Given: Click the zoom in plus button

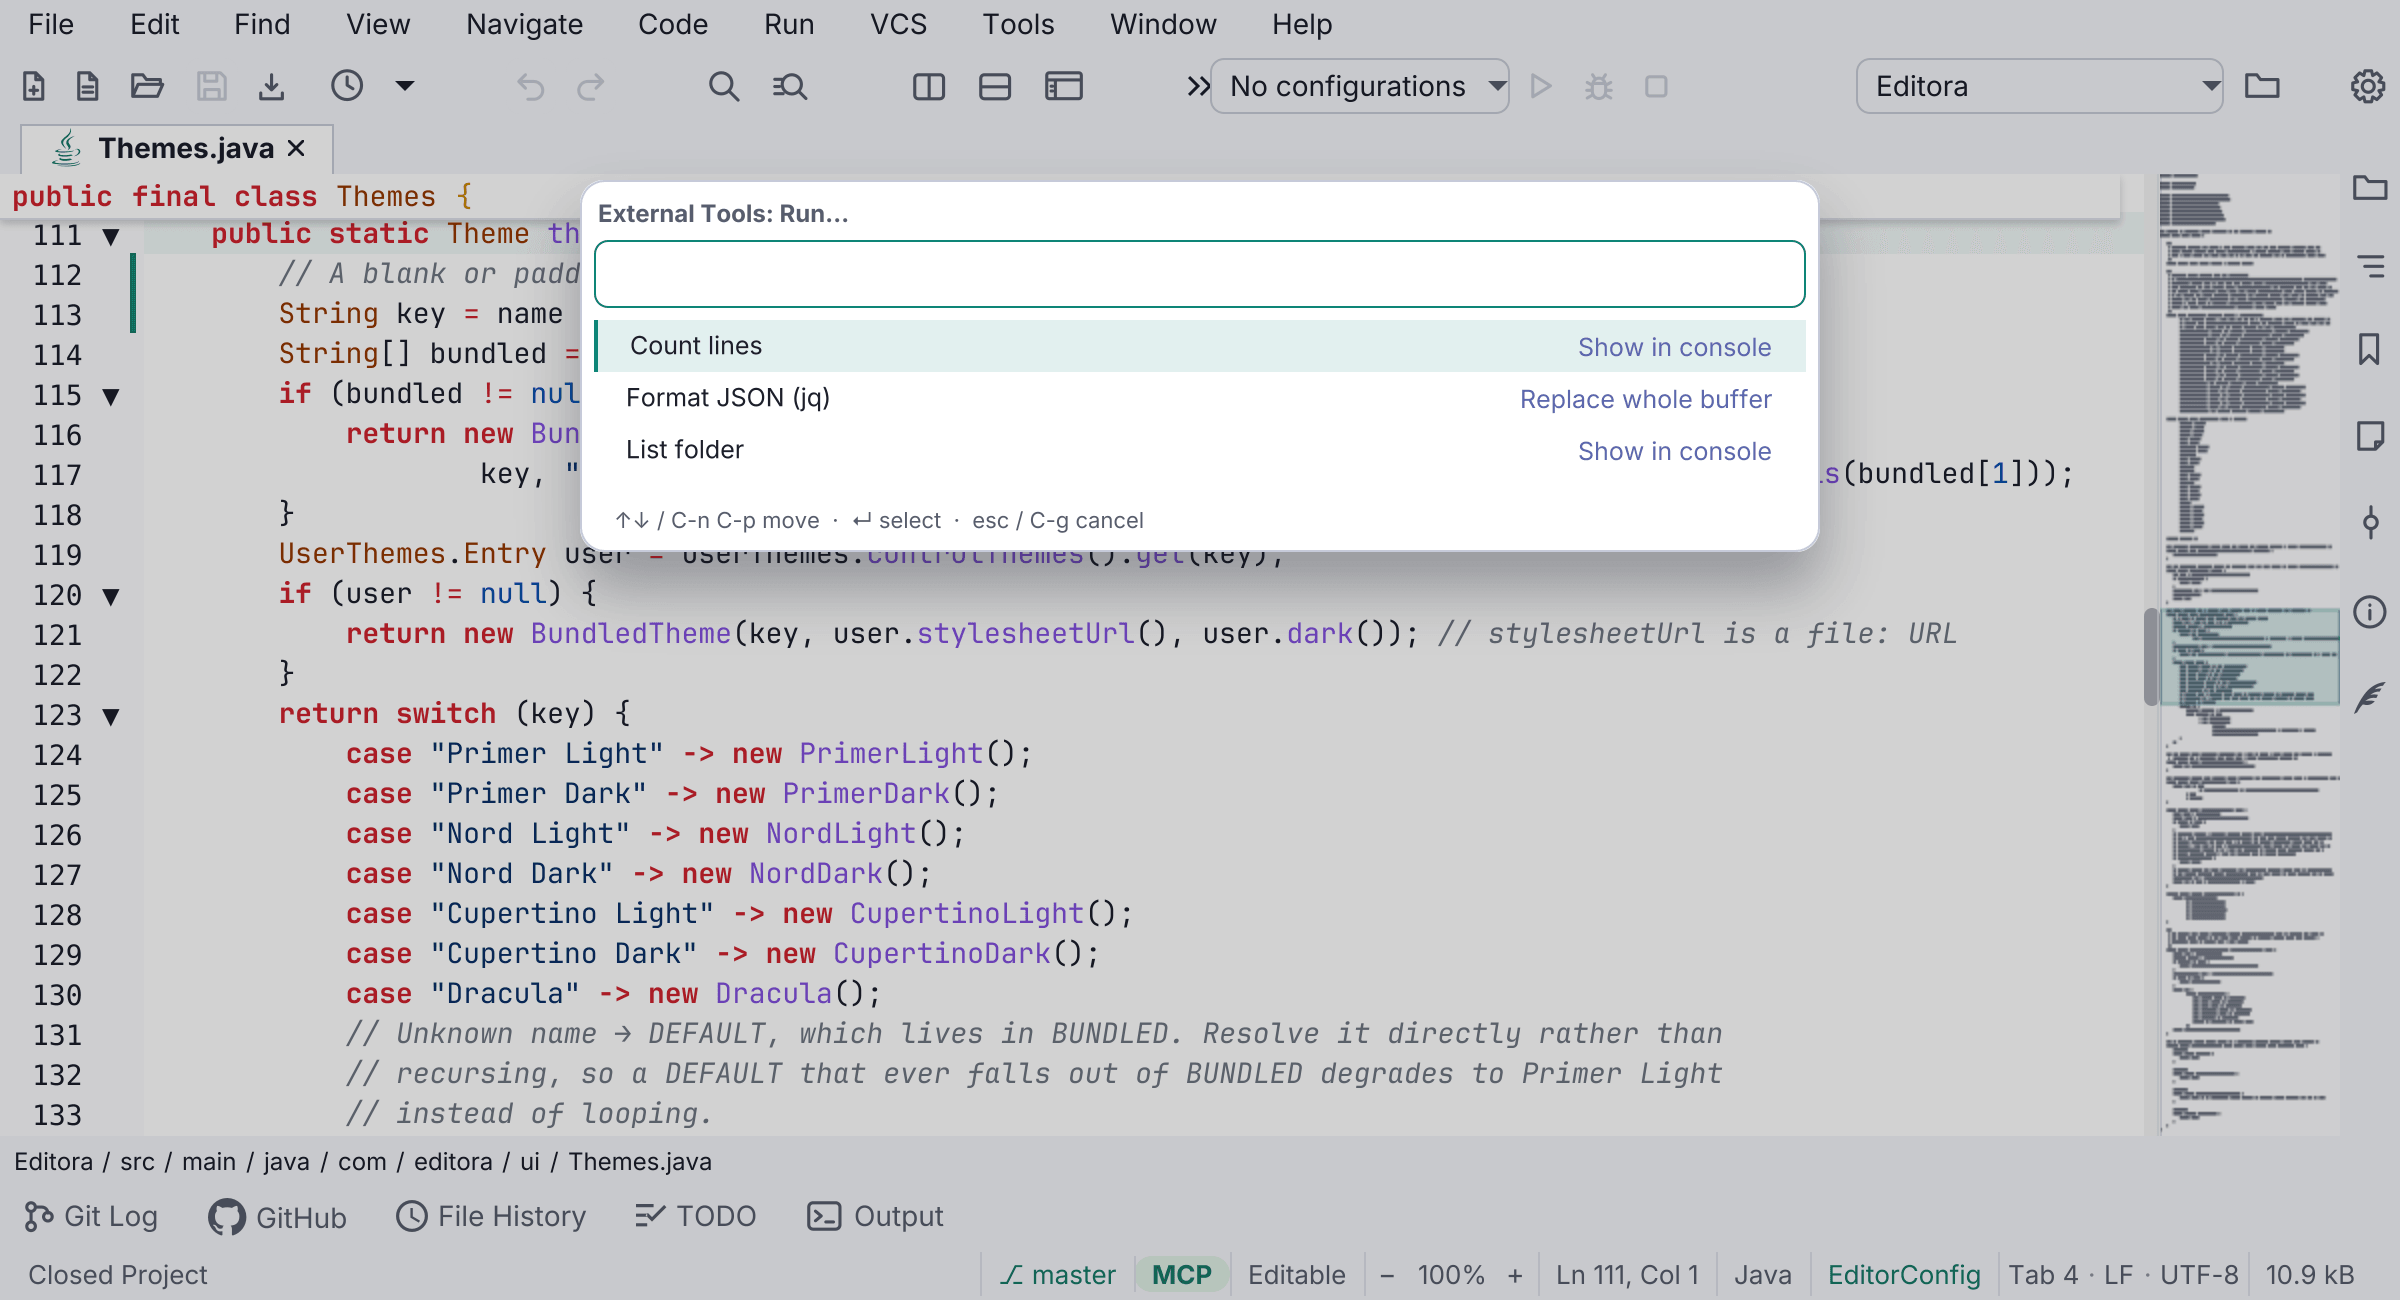Looking at the screenshot, I should click(x=1515, y=1275).
